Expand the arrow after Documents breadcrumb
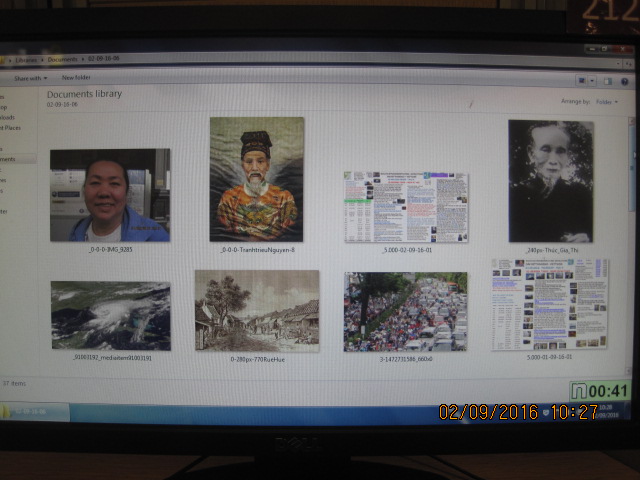The width and height of the screenshot is (640, 480). click(x=83, y=59)
